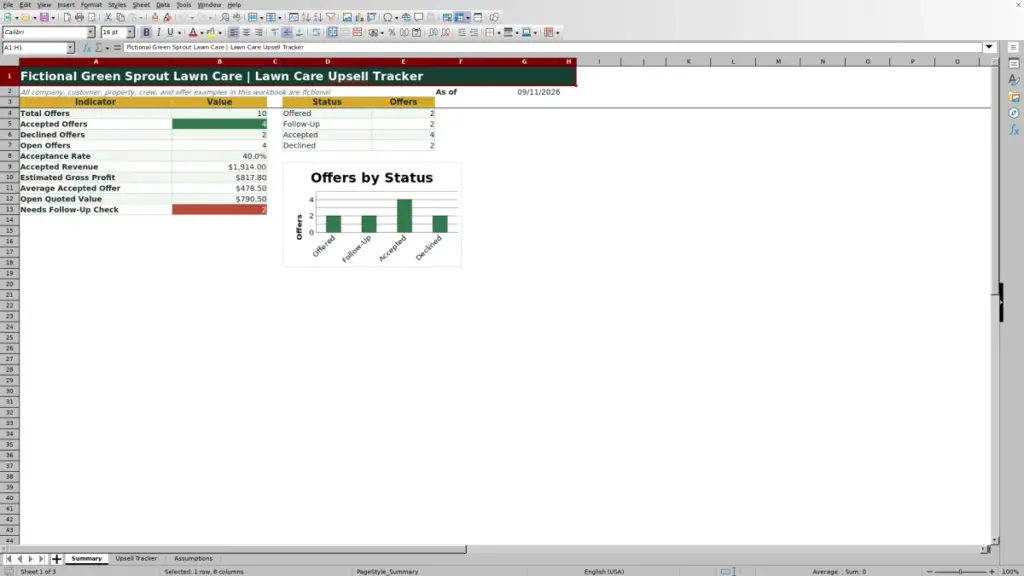
Task: Click the Increase Indent icon
Action: 461,33
